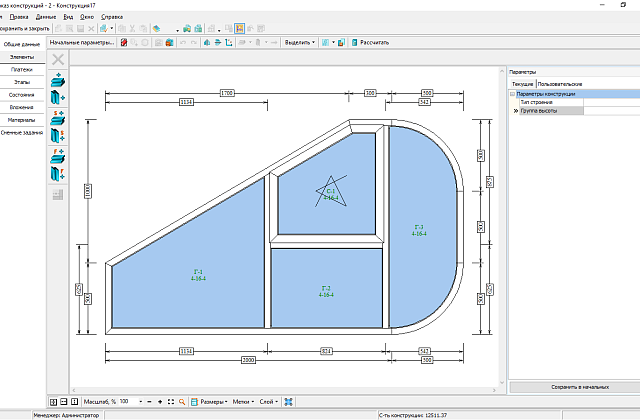Open the Этапы section
640x420 pixels.
coord(22,82)
